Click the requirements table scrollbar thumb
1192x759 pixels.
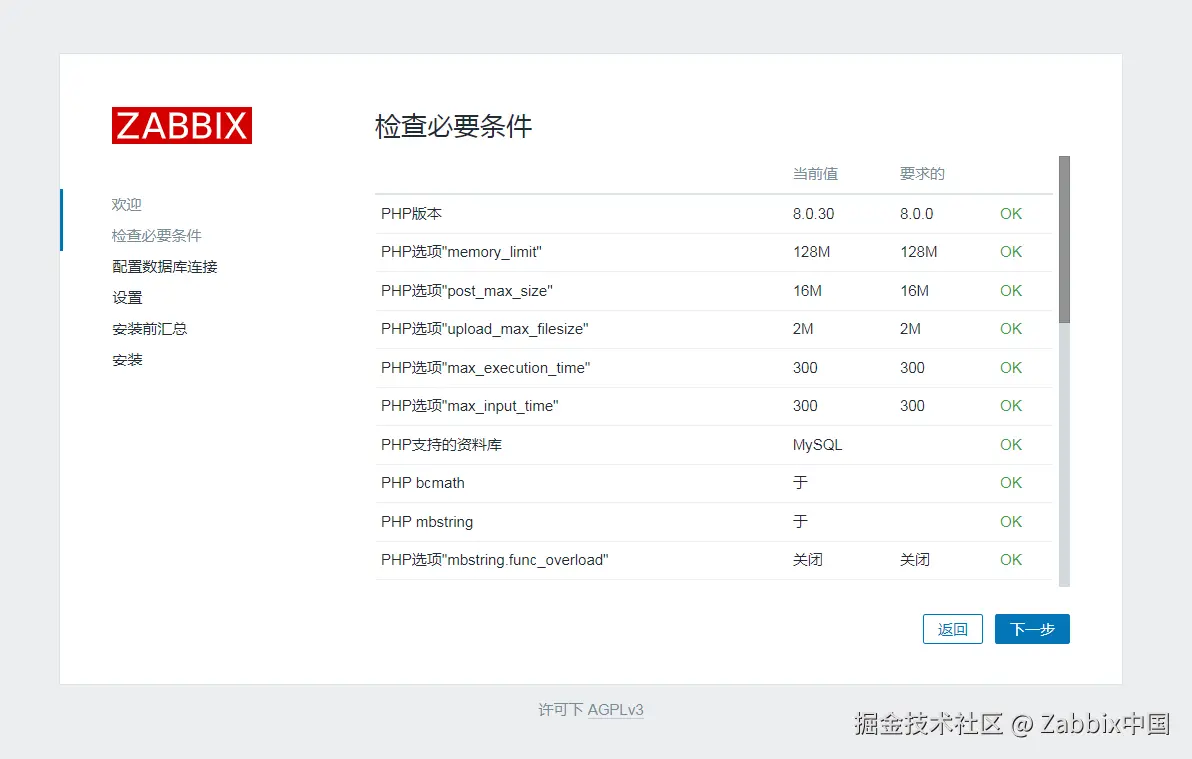coord(1064,240)
